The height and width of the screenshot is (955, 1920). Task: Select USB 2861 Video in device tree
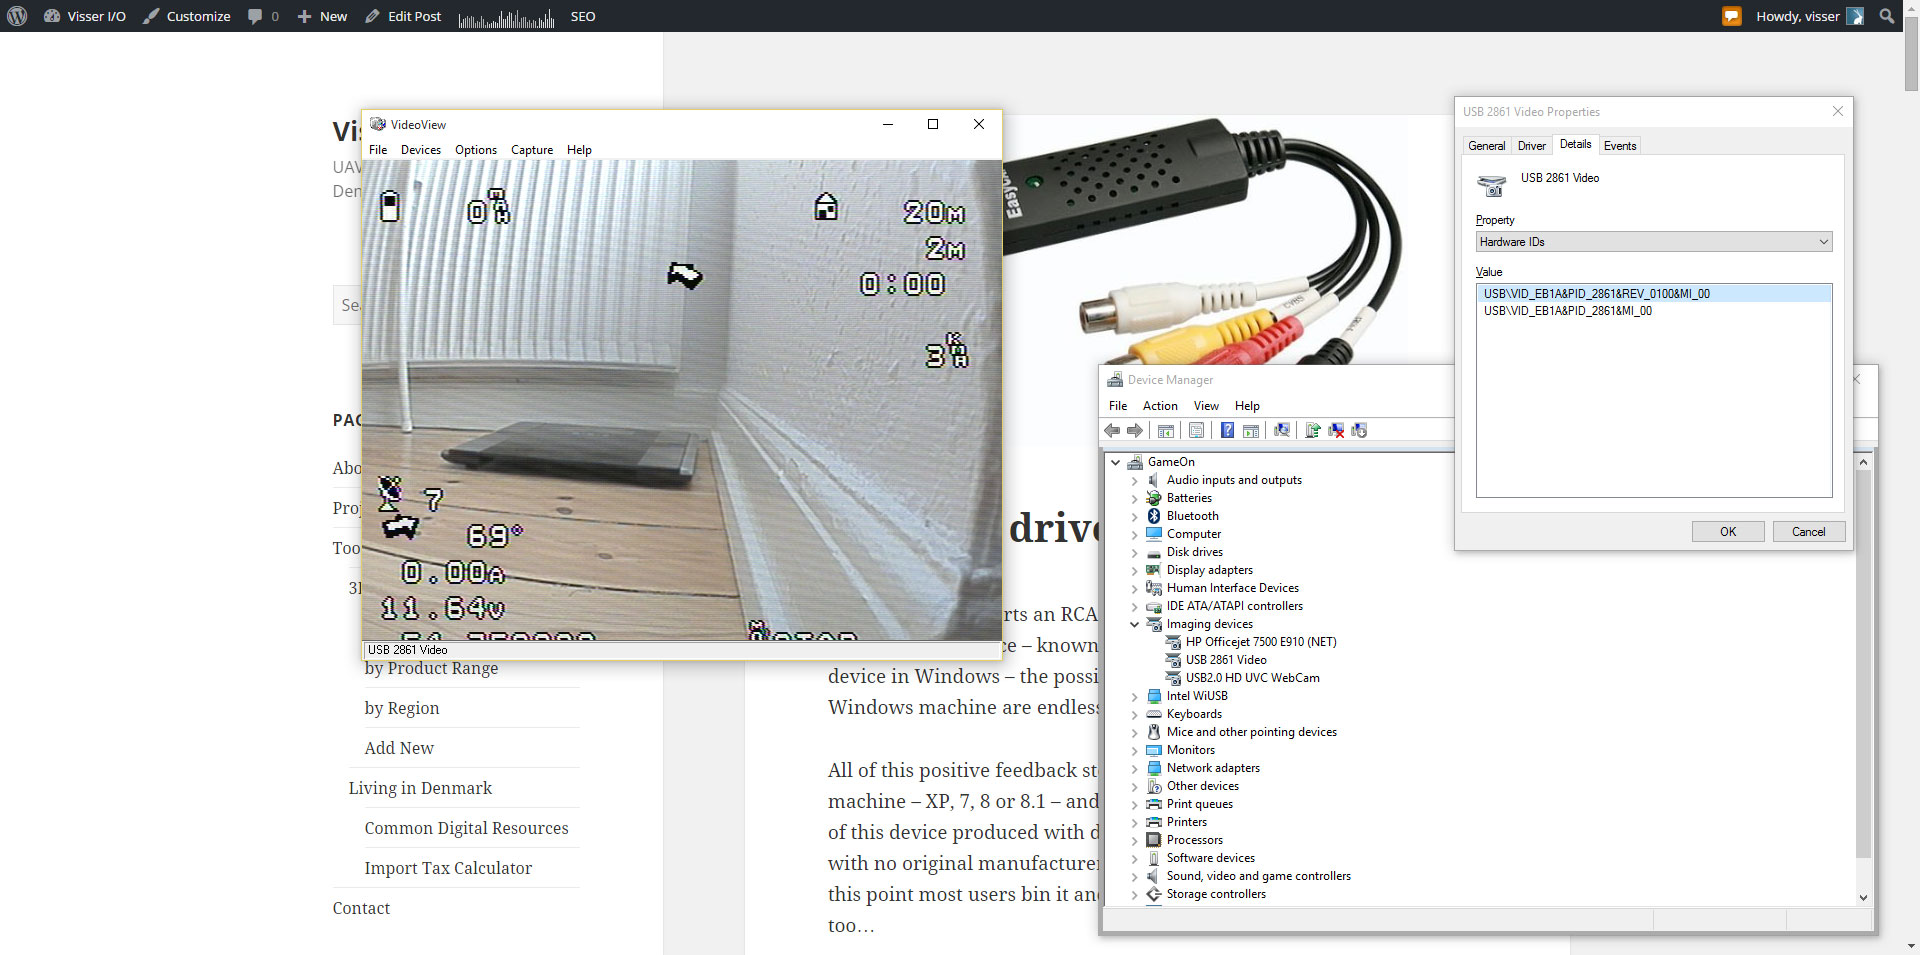click(1226, 660)
